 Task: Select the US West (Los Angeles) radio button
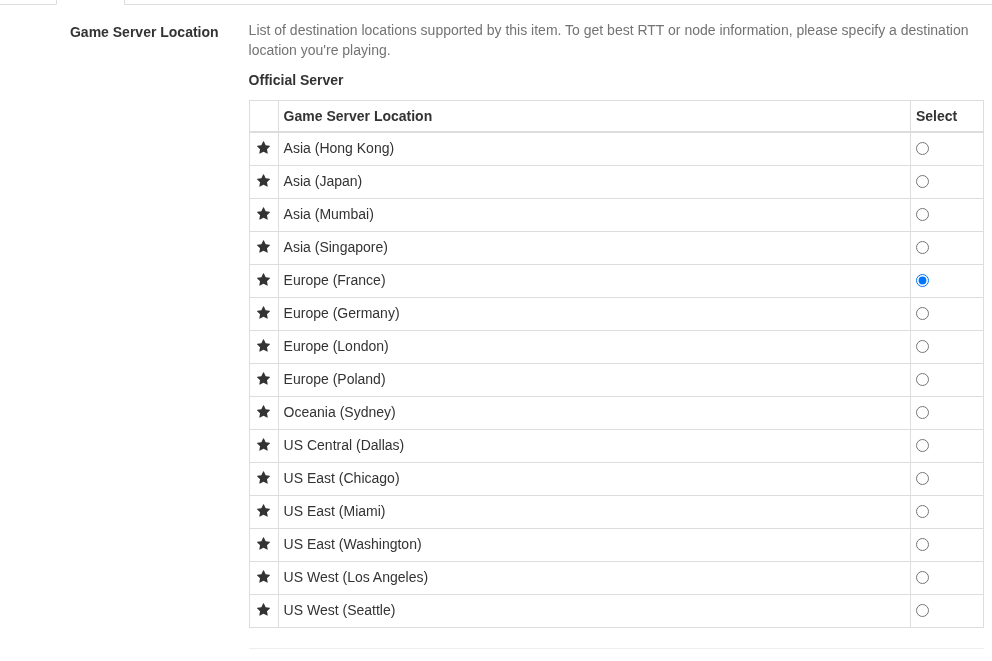[x=922, y=578]
